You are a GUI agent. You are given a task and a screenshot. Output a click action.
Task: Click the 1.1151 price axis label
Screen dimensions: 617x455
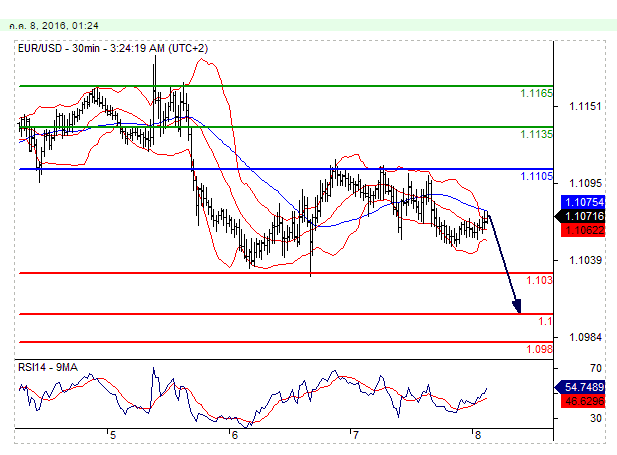[x=583, y=106]
